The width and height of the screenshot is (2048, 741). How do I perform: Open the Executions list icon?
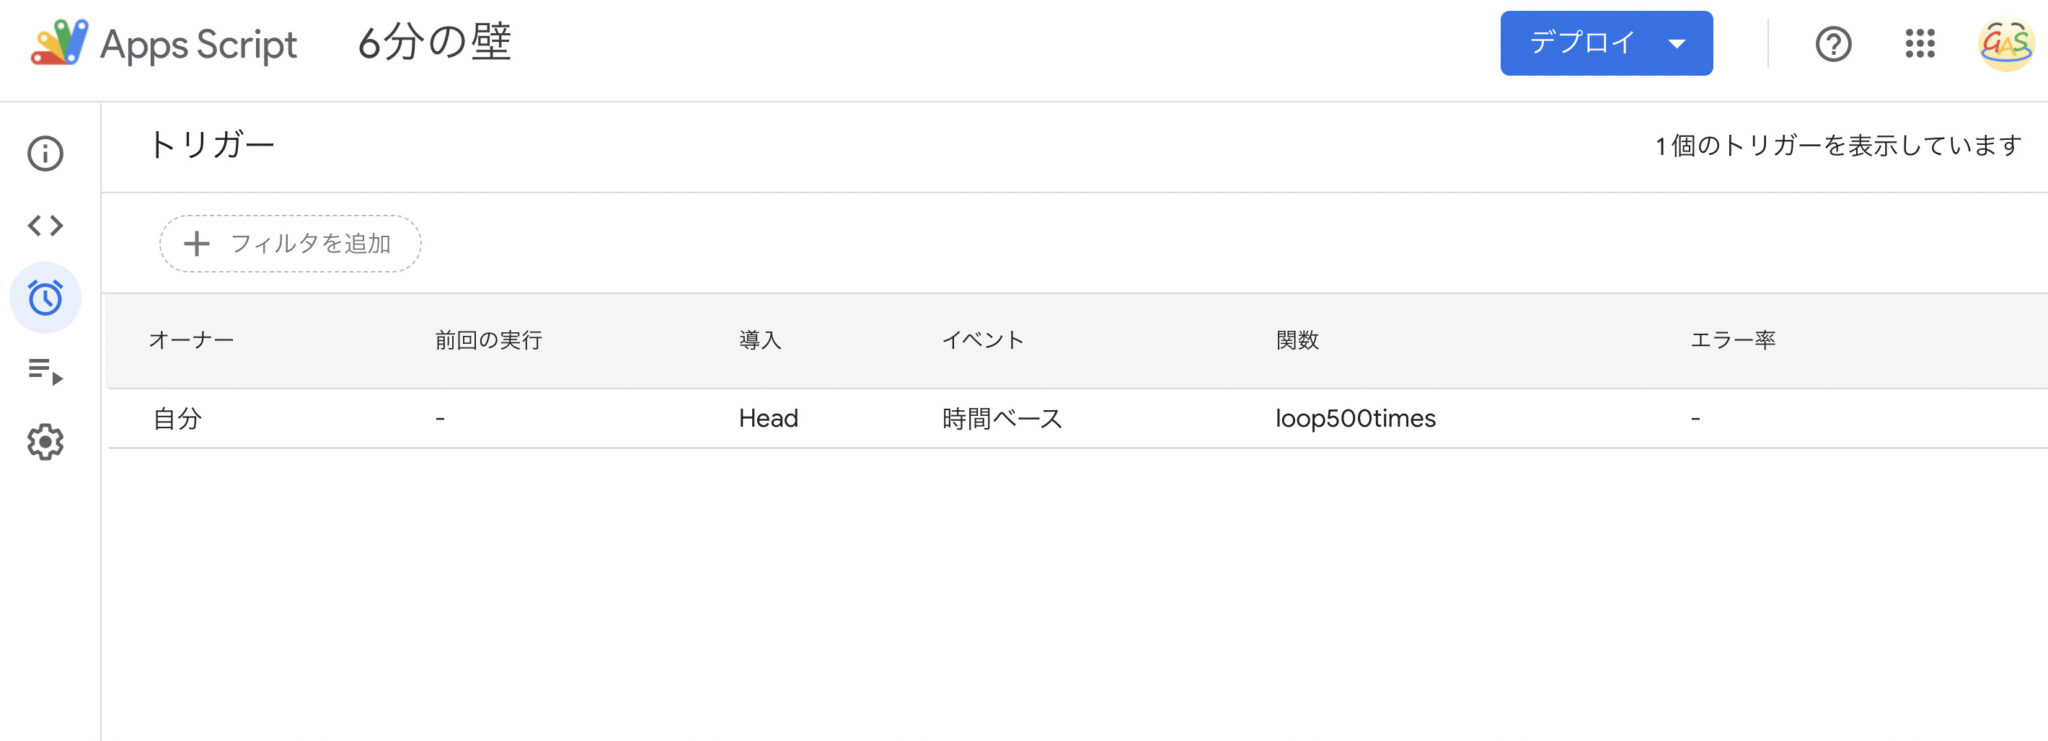pos(45,371)
